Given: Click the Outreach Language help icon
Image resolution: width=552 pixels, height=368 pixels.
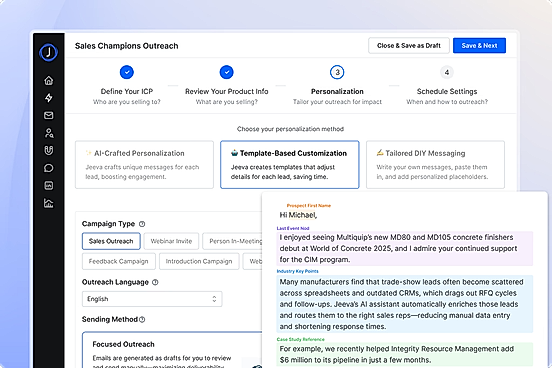Looking at the screenshot, I should [155, 282].
